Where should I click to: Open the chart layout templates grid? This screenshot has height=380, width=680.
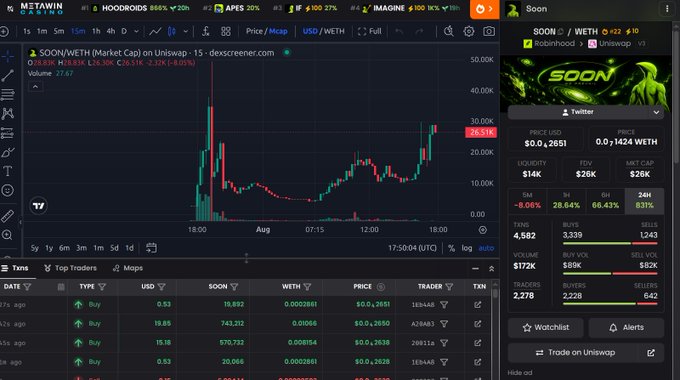[x=226, y=31]
